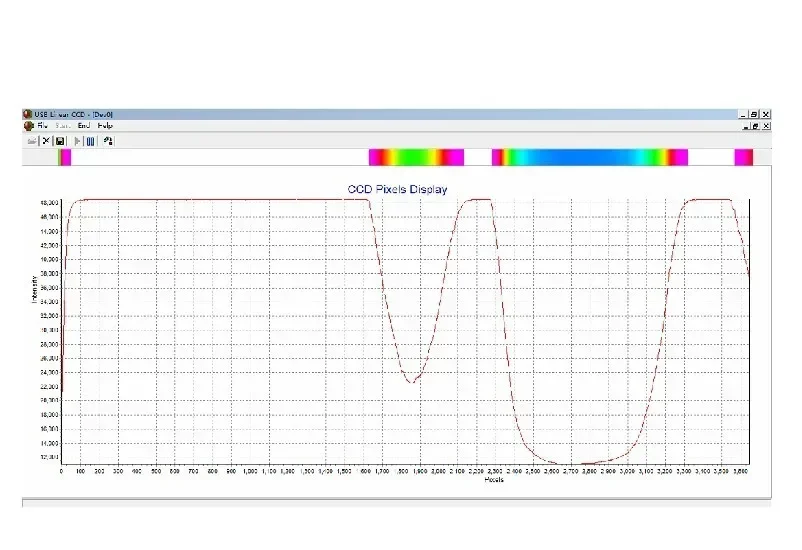Minimize the inner child document window
Screen dimensions: 802x550
tap(743, 127)
